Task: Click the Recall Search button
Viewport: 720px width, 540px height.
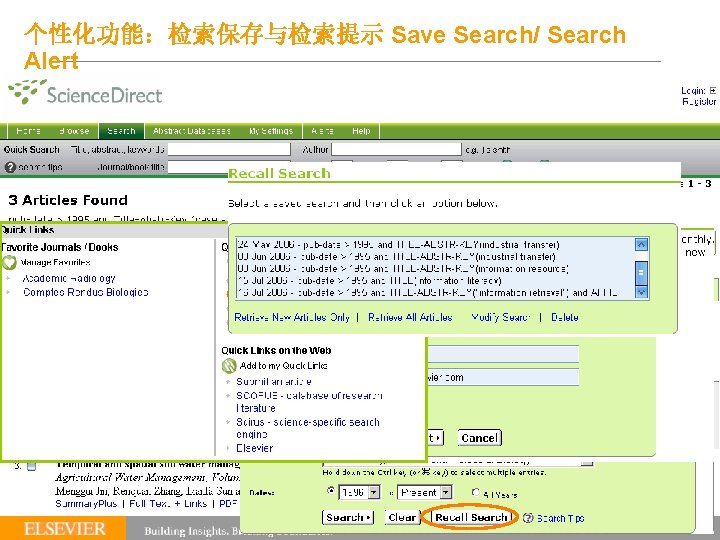Action: [471, 518]
